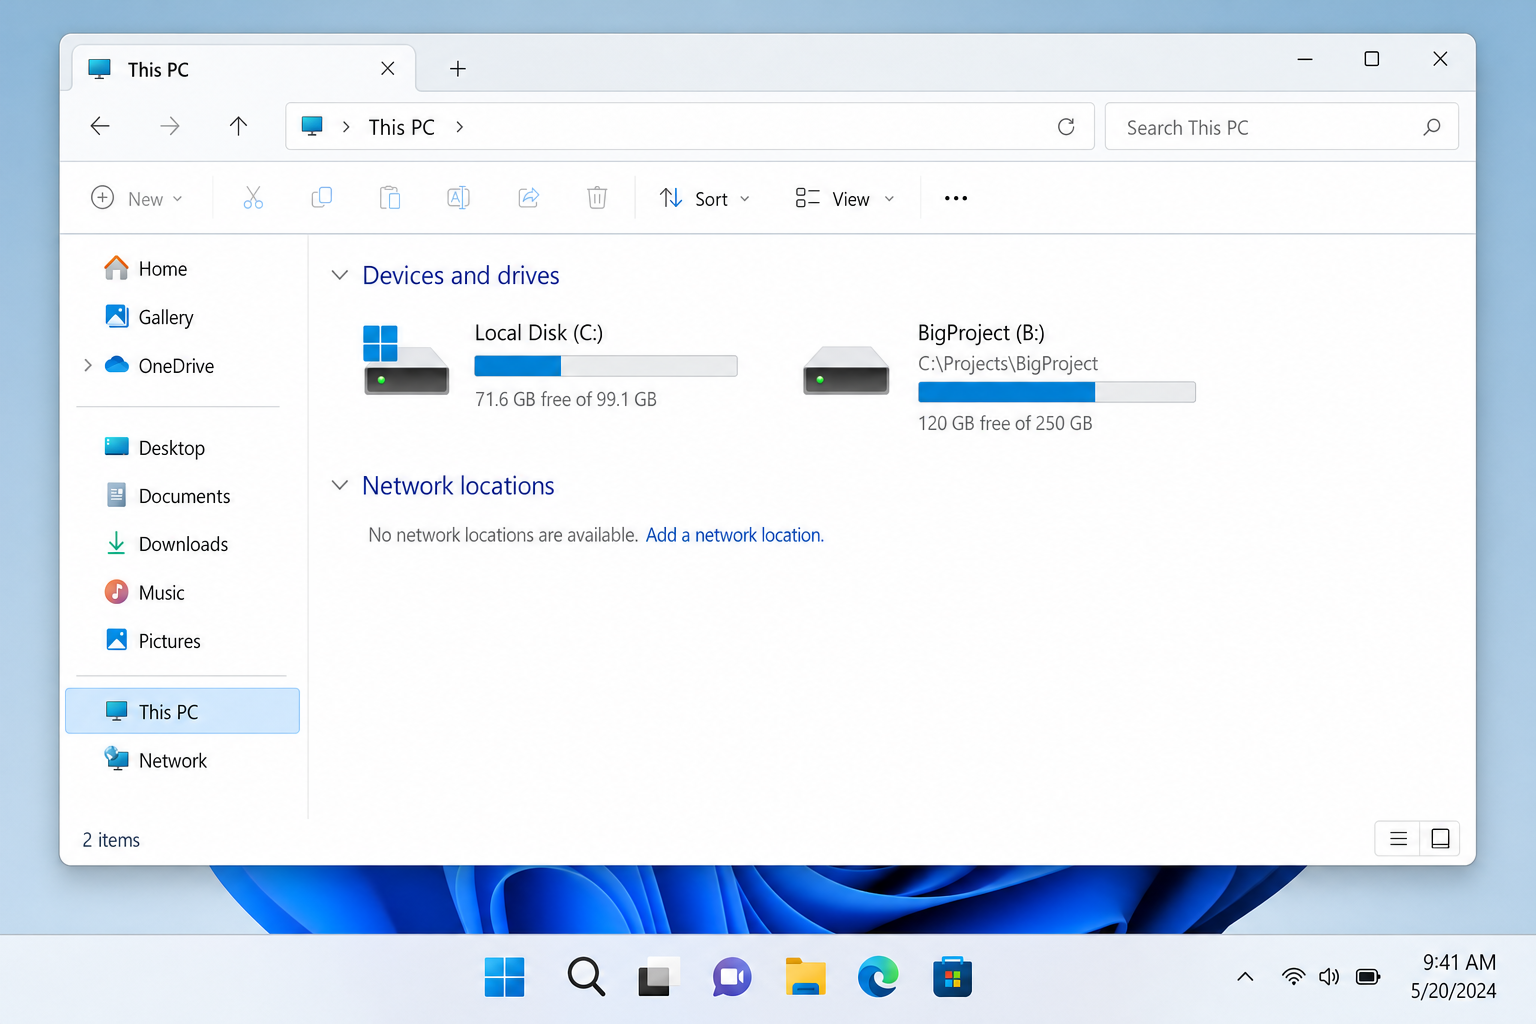The image size is (1536, 1024).
Task: Click the Add a network location link
Action: pyautogui.click(x=735, y=535)
